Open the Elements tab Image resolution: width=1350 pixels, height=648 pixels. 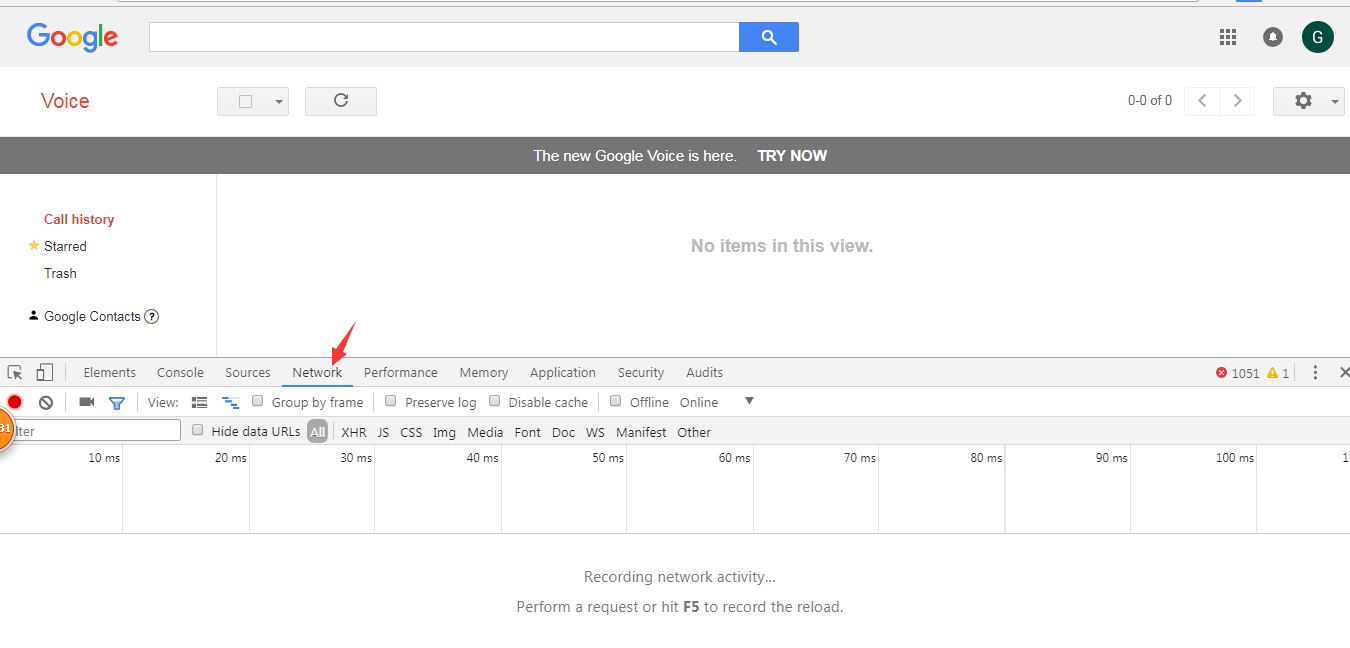point(110,372)
